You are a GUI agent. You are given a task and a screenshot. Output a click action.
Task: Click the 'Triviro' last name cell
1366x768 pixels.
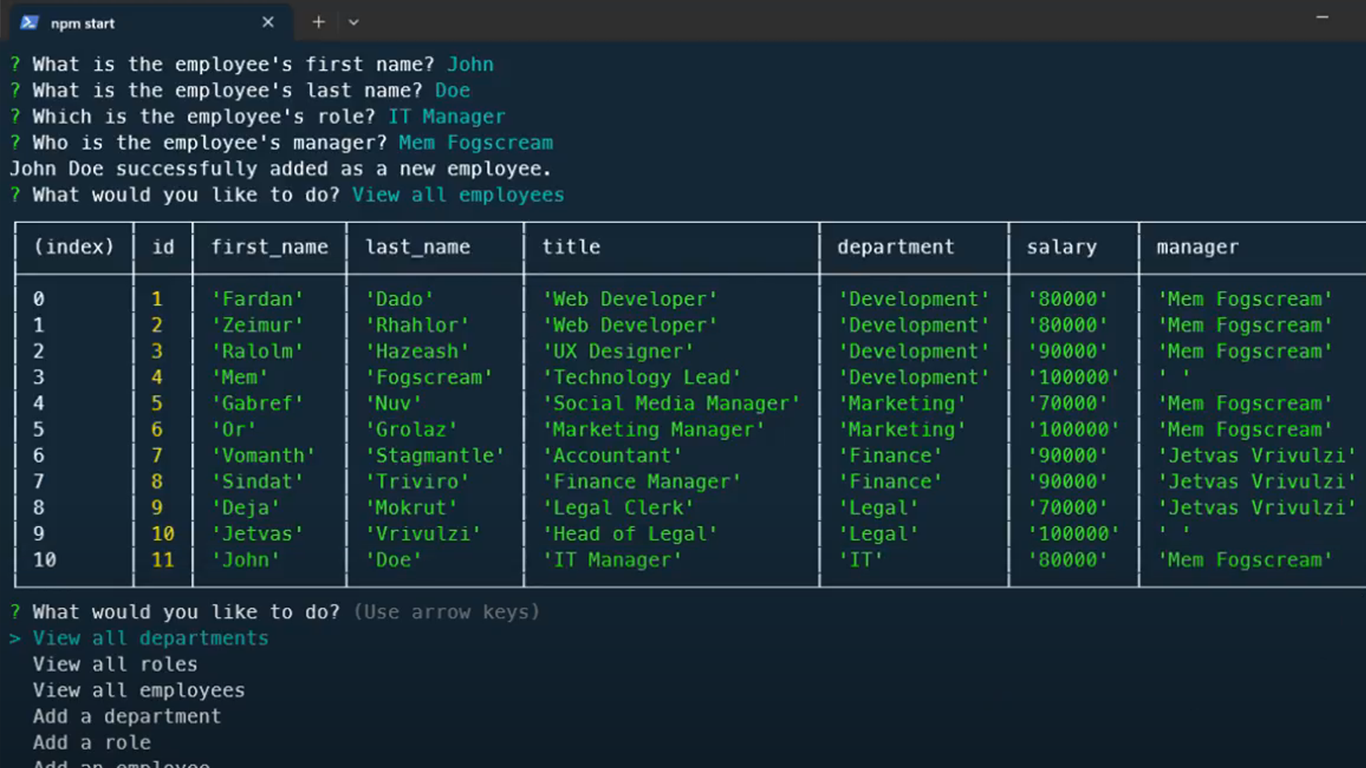417,481
